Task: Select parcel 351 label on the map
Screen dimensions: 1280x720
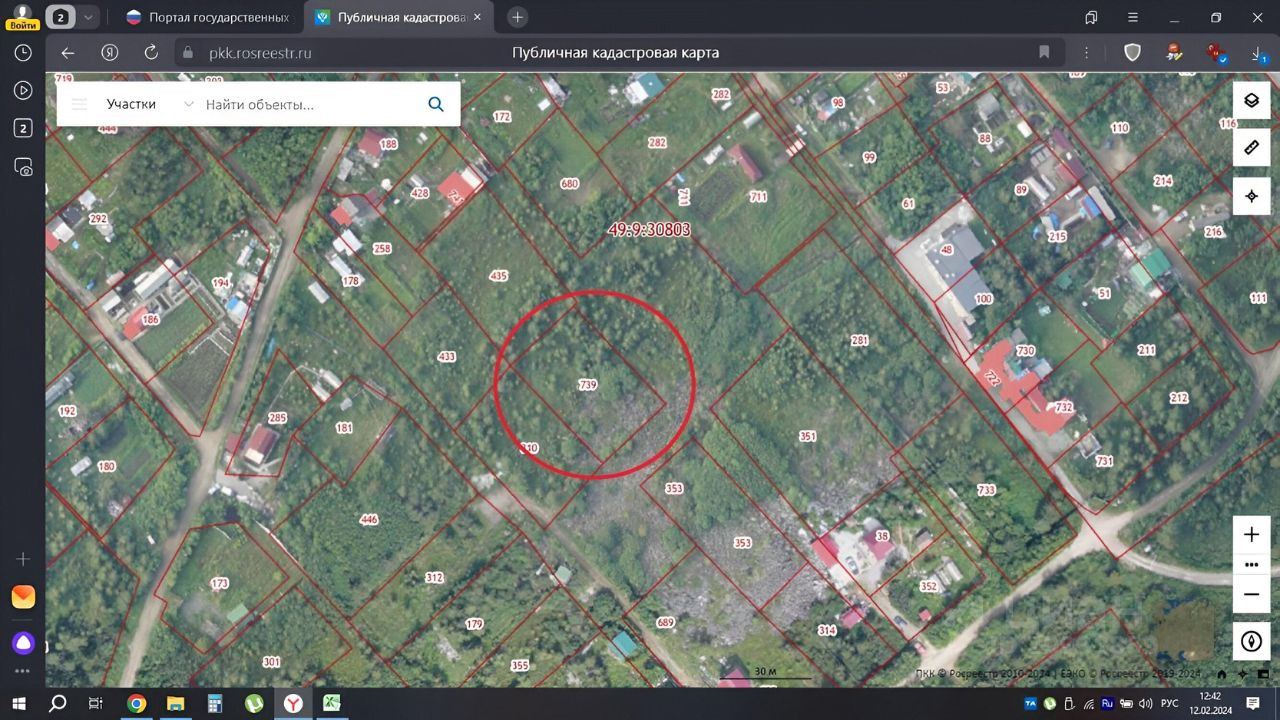Action: pos(808,436)
